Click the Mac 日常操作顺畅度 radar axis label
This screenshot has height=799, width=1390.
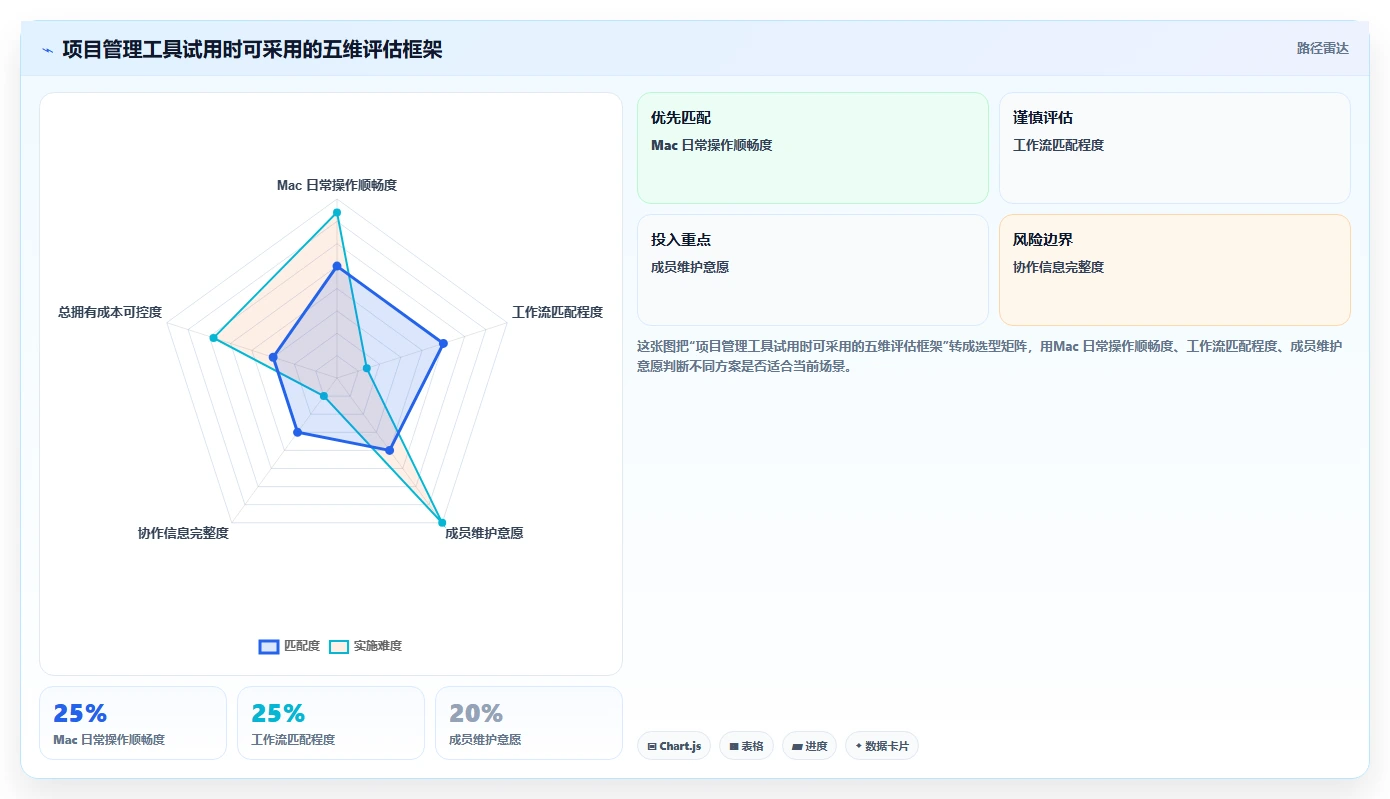click(337, 185)
